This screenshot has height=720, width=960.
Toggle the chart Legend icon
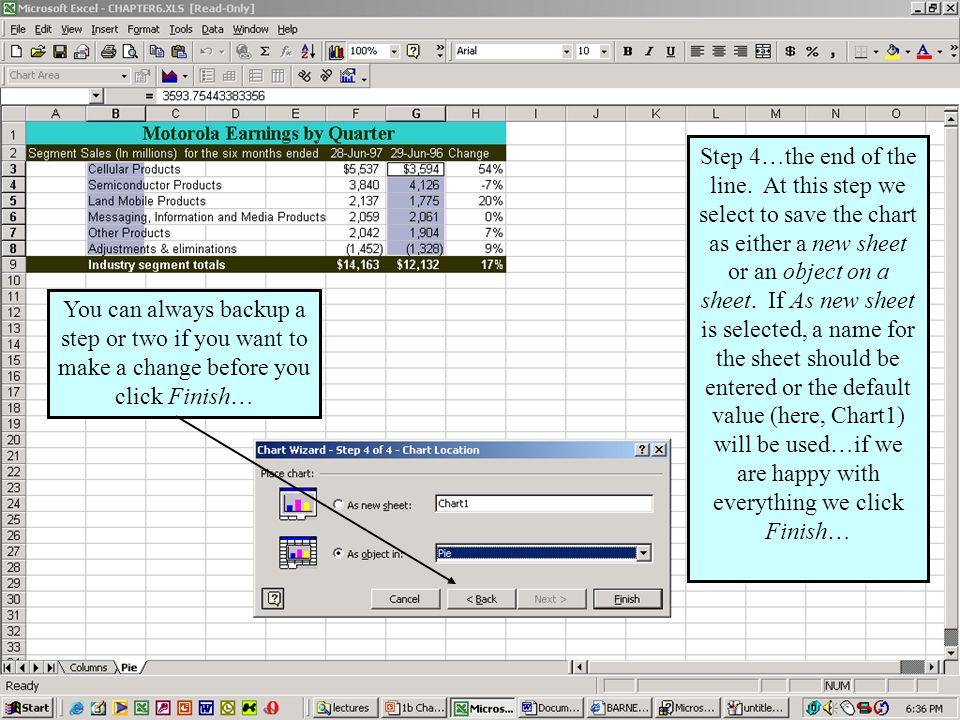tap(207, 76)
